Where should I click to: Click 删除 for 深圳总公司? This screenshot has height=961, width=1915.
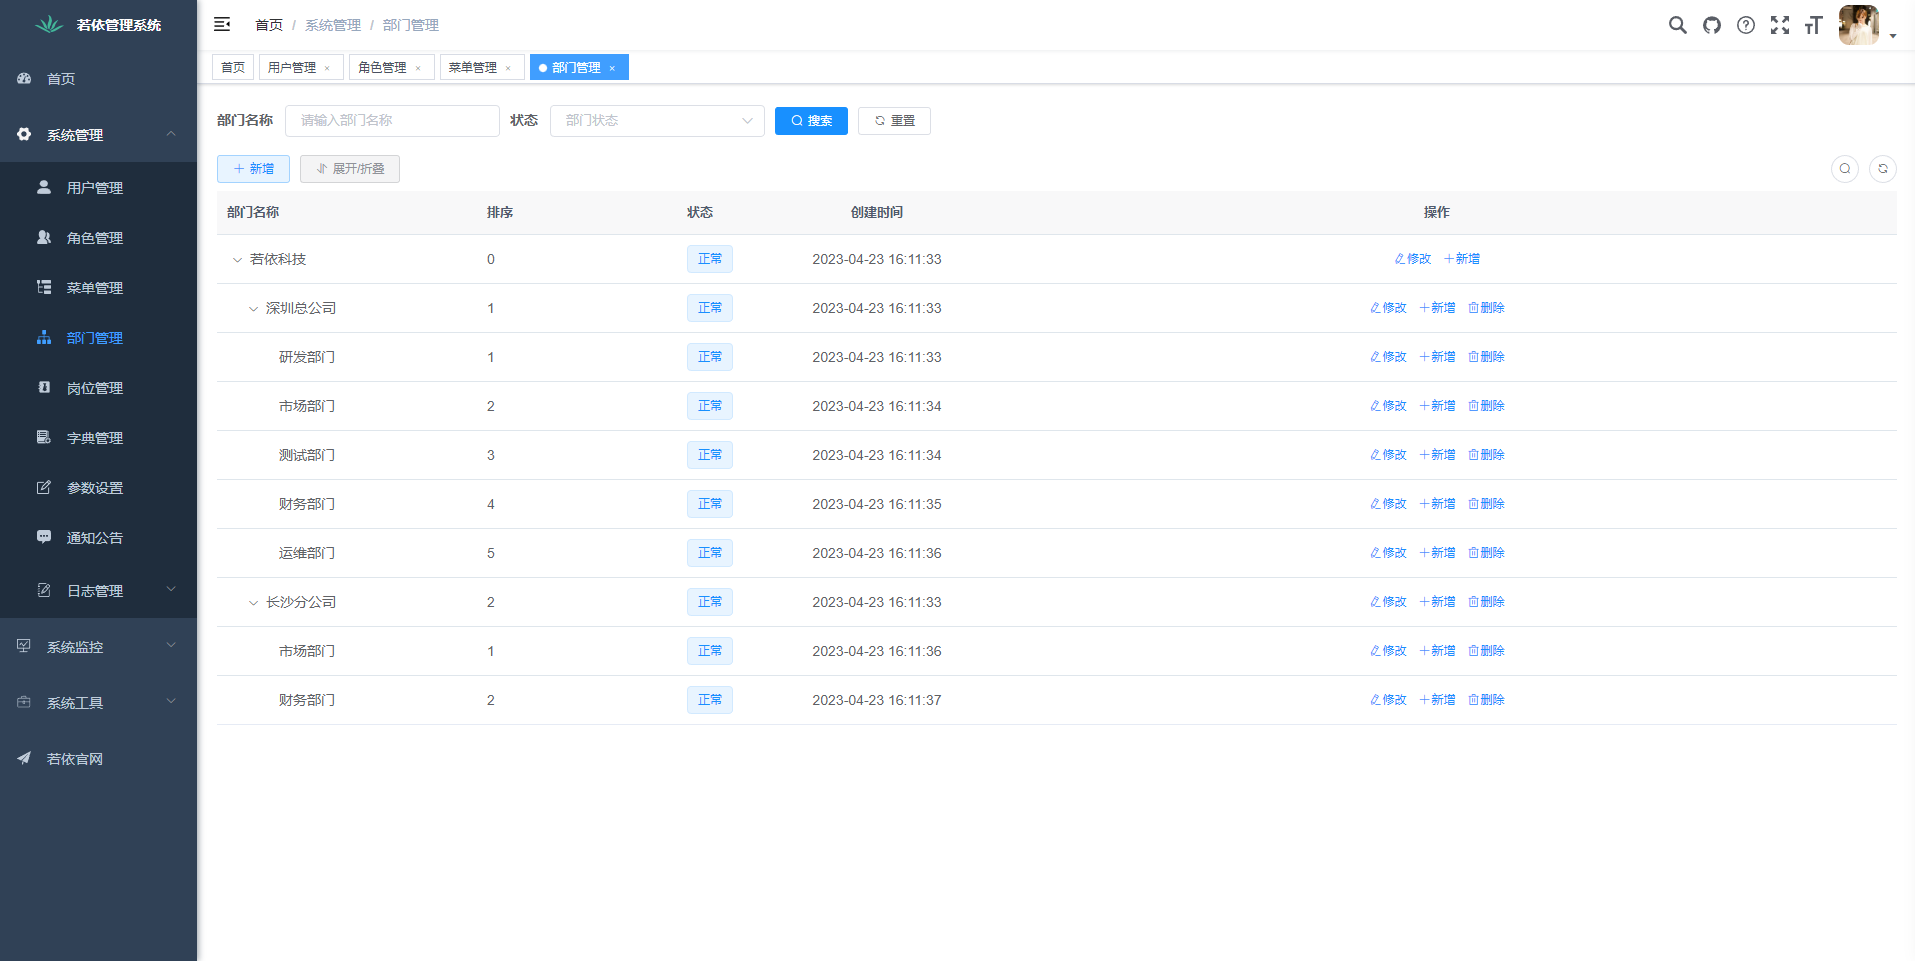(x=1486, y=308)
